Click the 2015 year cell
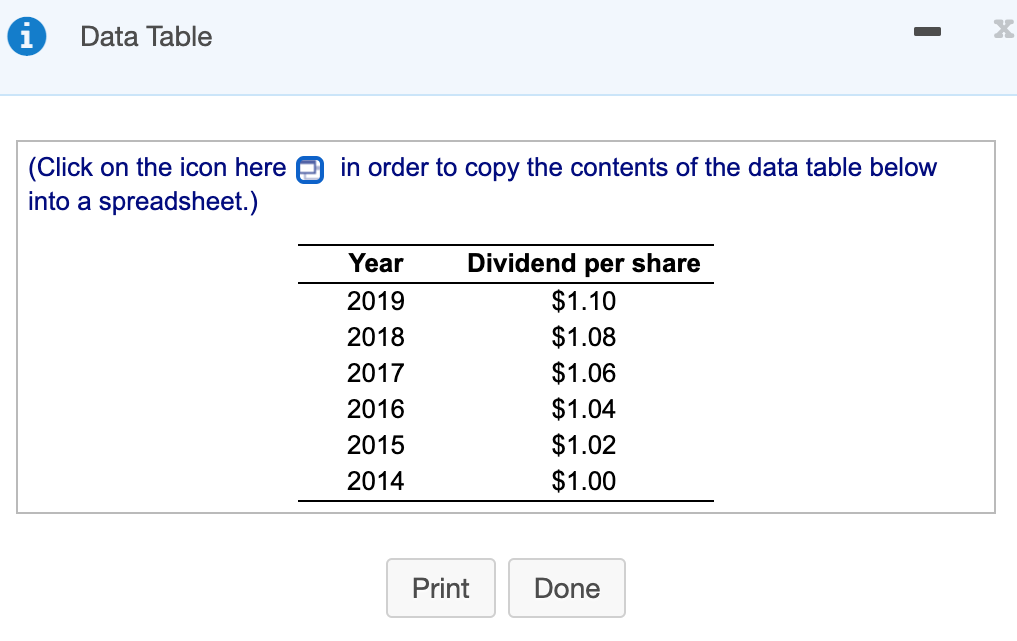The height and width of the screenshot is (641, 1017). point(376,445)
